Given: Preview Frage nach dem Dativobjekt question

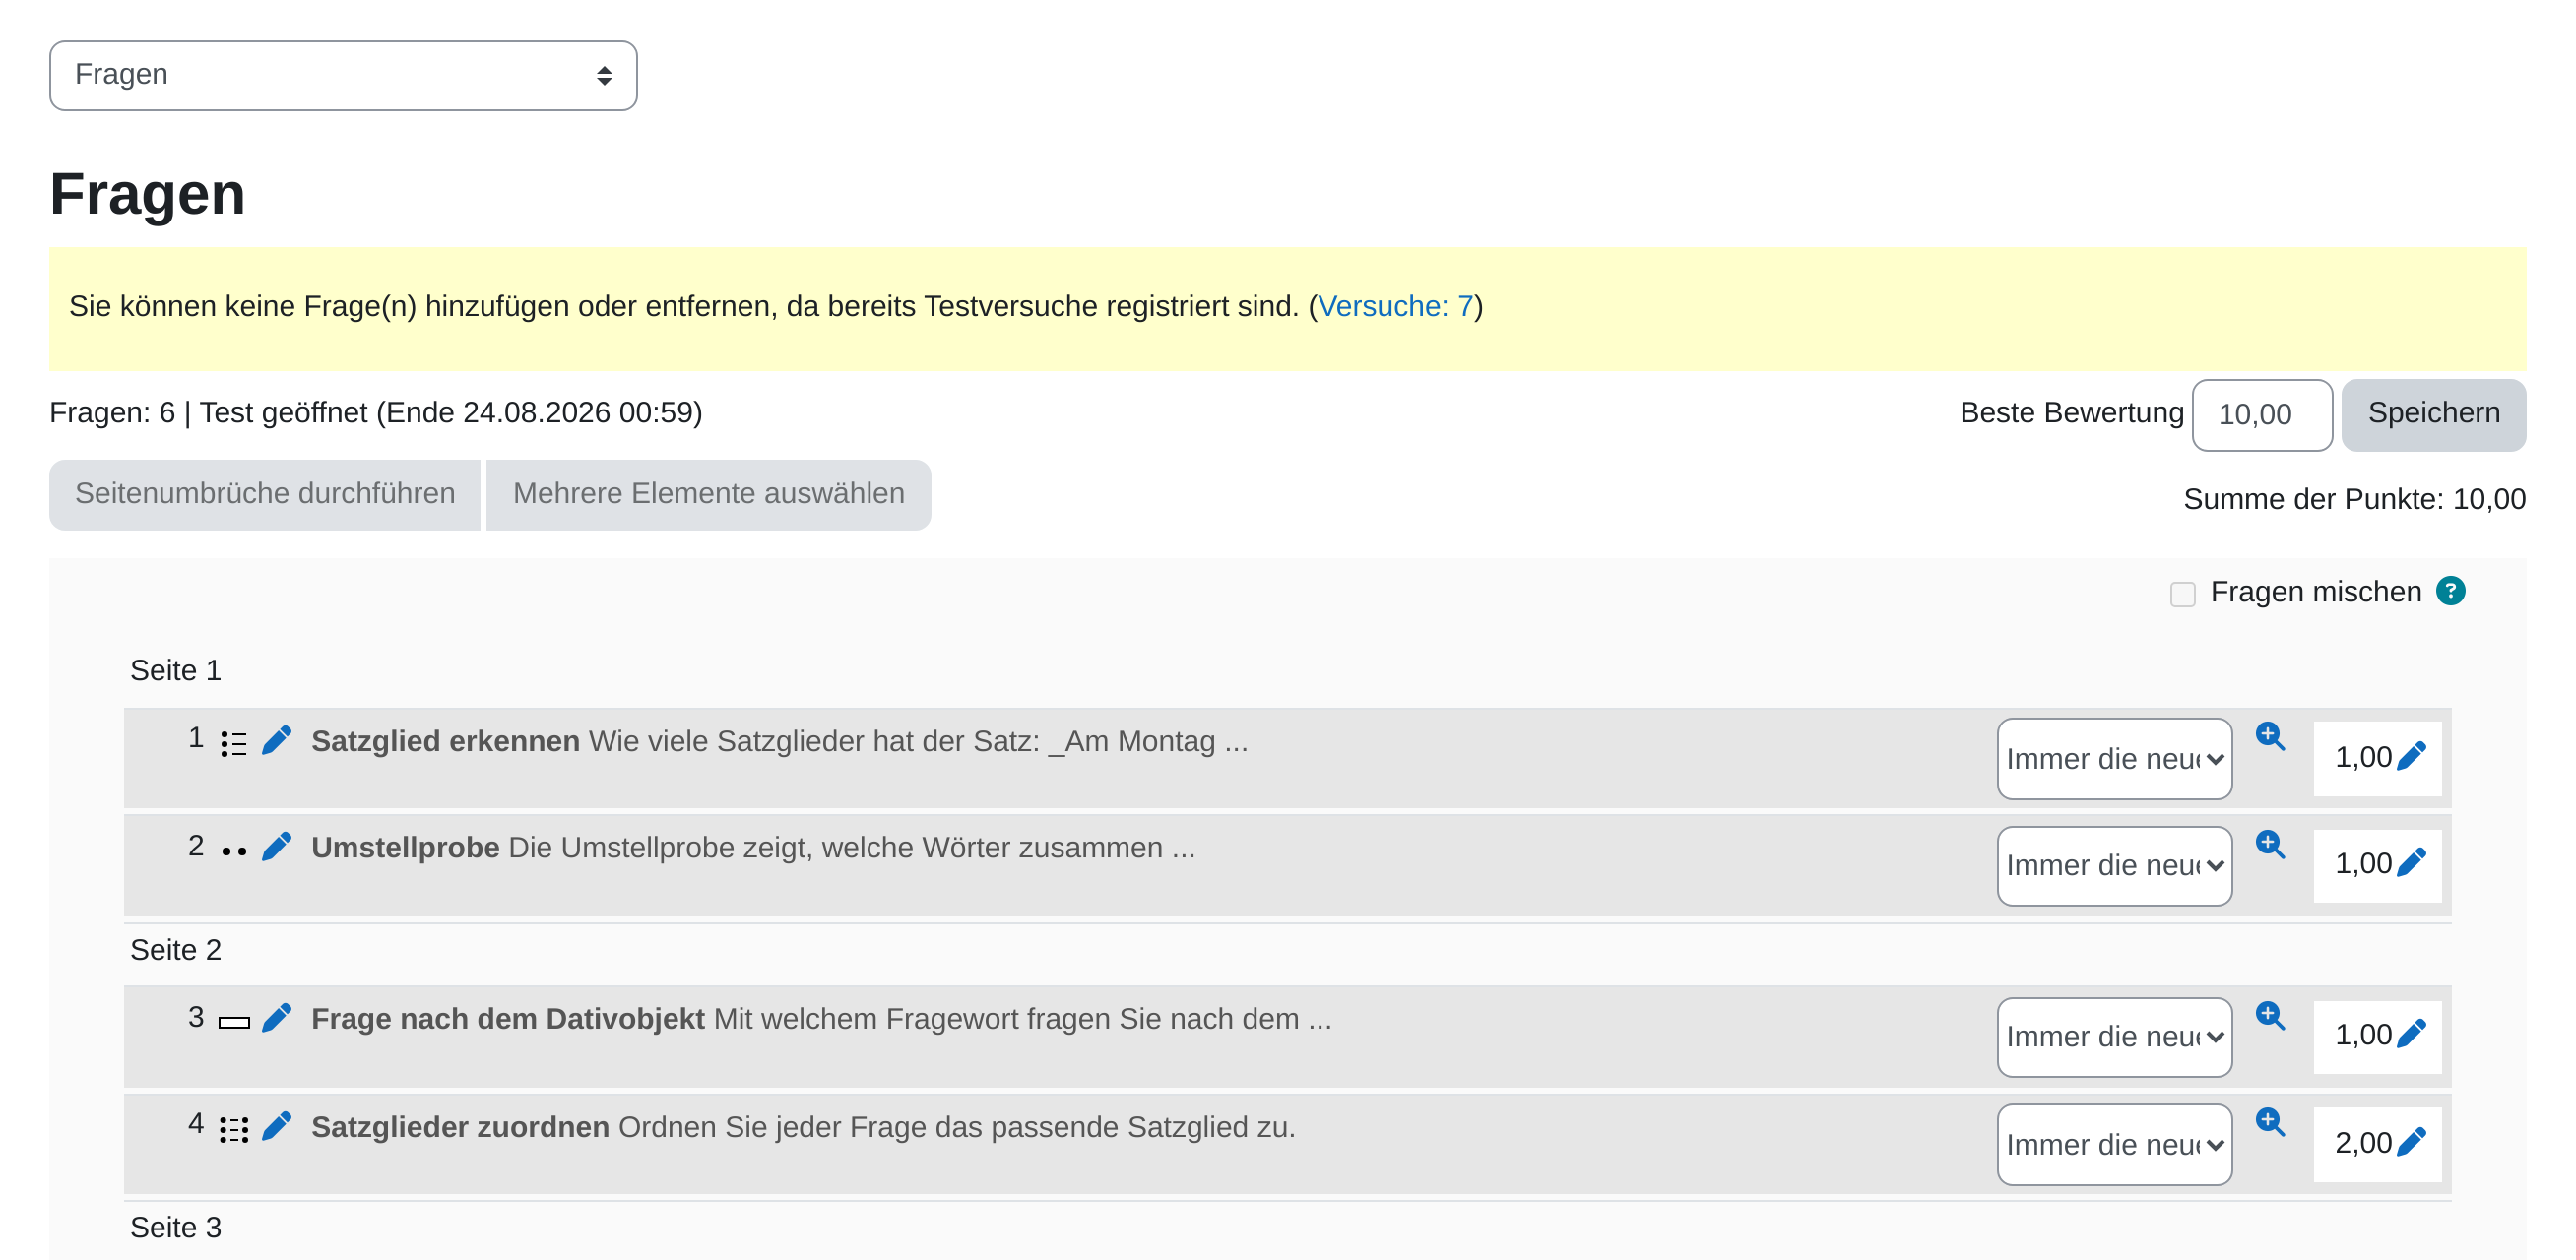Looking at the screenshot, I should (x=2269, y=1016).
